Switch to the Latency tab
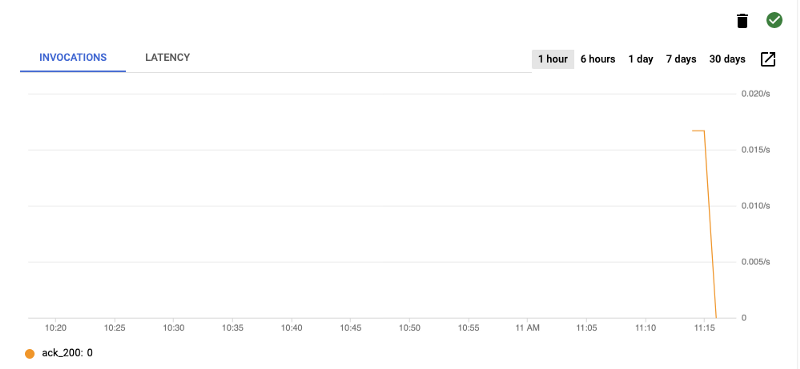The height and width of the screenshot is (369, 800). pyautogui.click(x=167, y=58)
